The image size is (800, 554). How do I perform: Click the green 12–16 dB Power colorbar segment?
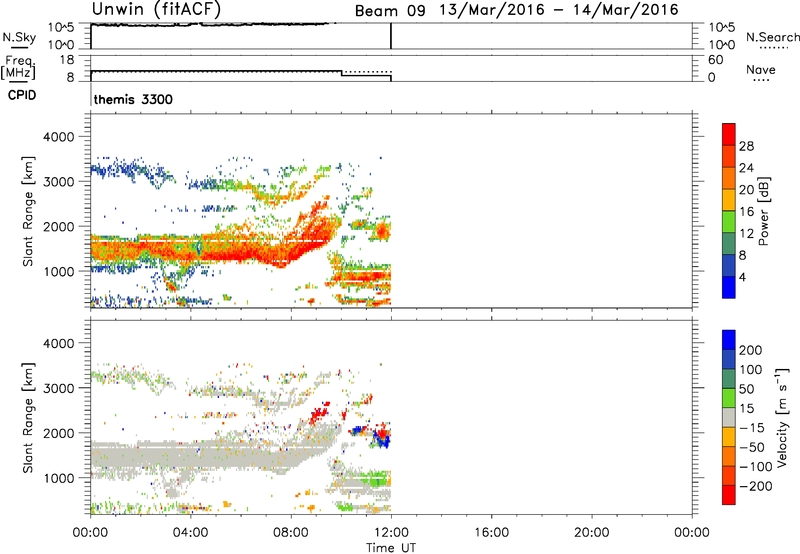(x=729, y=221)
